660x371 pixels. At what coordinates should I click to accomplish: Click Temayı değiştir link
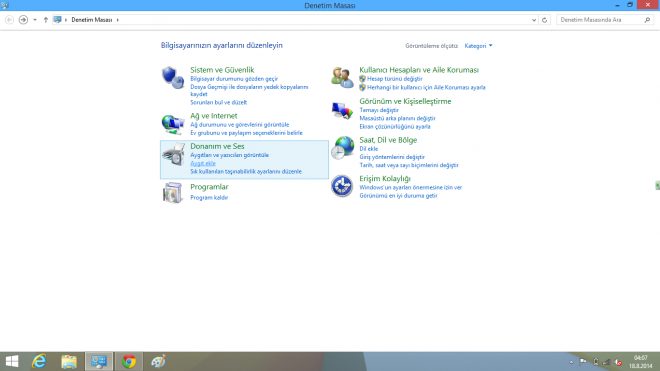(379, 110)
